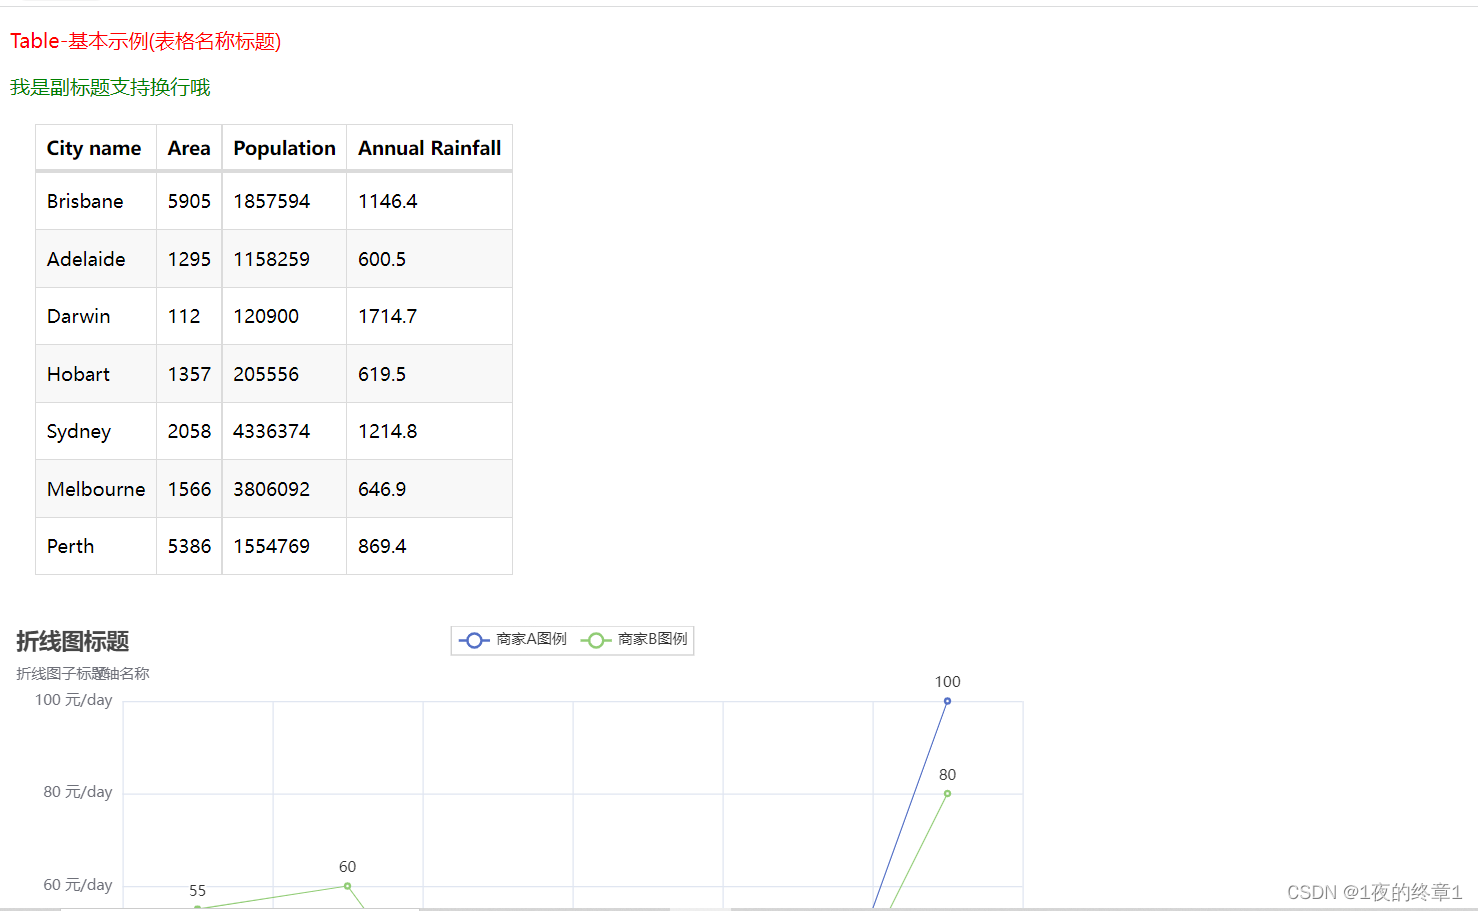The height and width of the screenshot is (911, 1478).
Task: Click the 60 元/day axis label
Action: click(78, 885)
